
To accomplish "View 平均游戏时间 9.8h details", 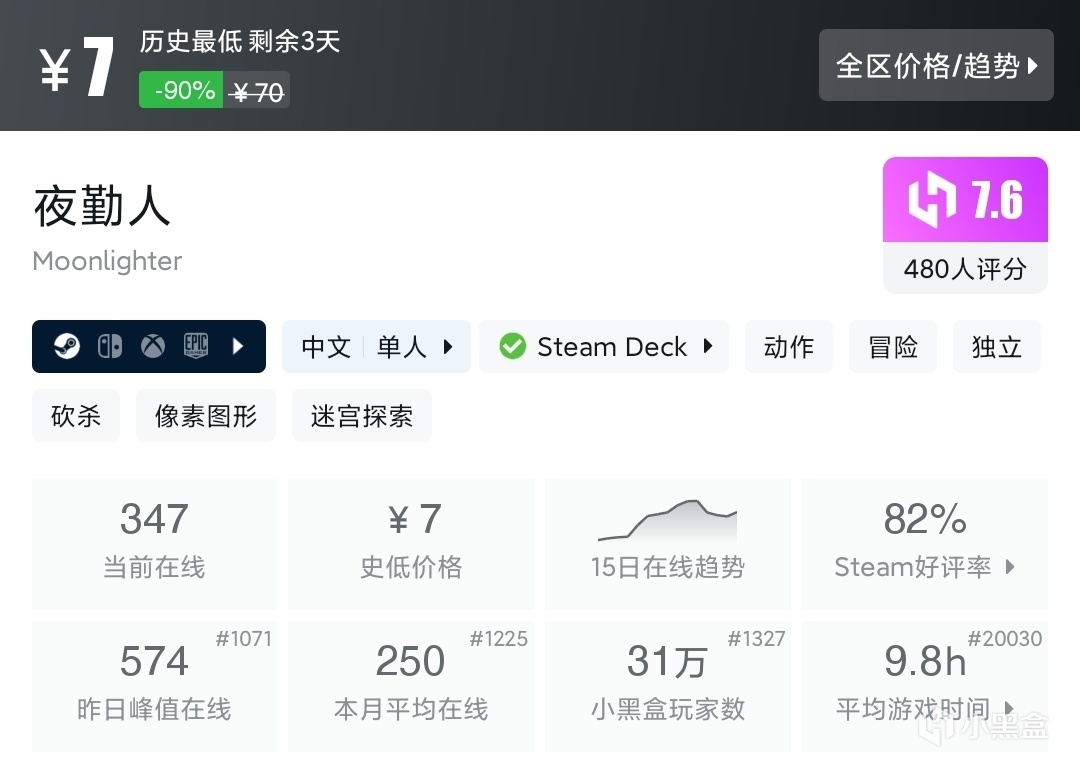I will 925,685.
